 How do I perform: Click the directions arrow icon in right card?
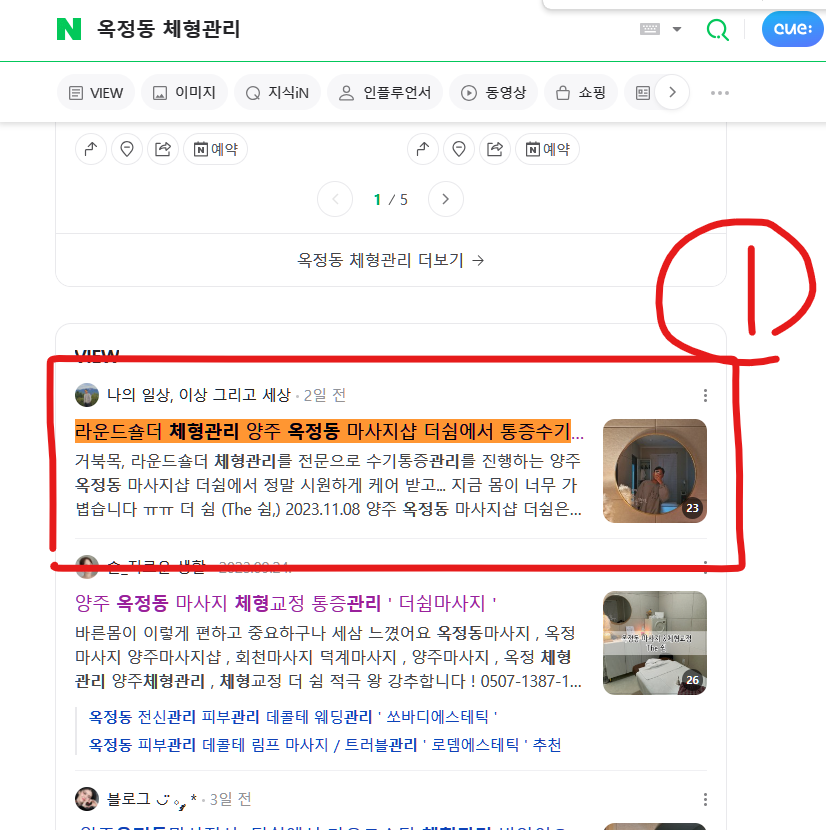(x=423, y=149)
